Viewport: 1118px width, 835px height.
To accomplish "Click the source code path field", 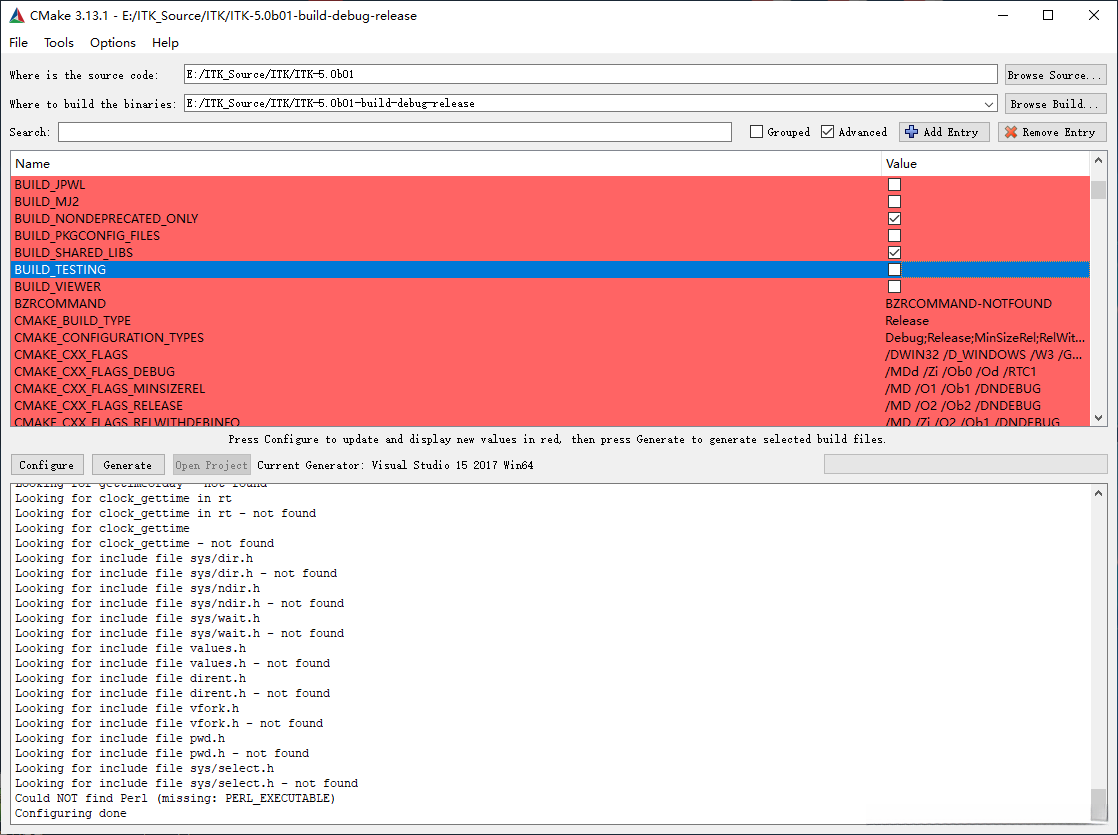I will (x=590, y=74).
